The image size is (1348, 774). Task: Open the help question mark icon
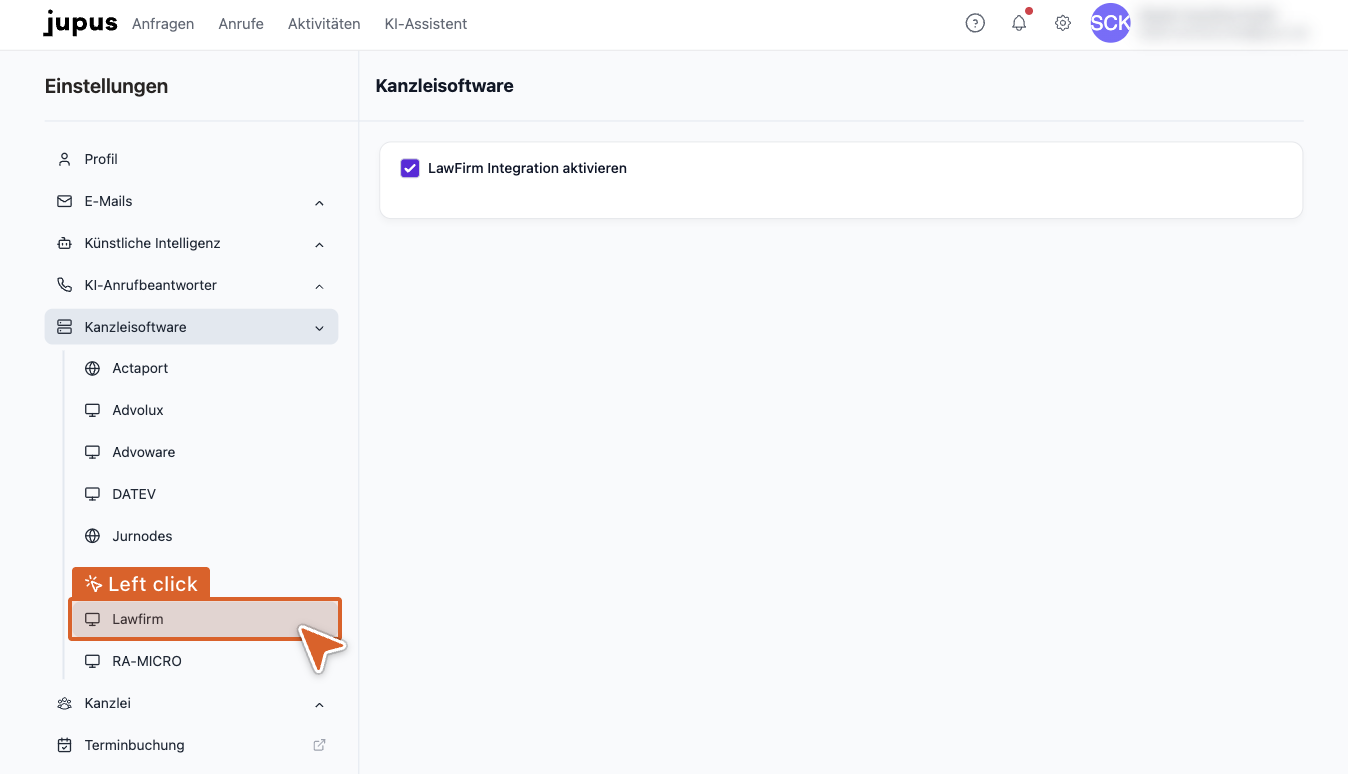(975, 23)
